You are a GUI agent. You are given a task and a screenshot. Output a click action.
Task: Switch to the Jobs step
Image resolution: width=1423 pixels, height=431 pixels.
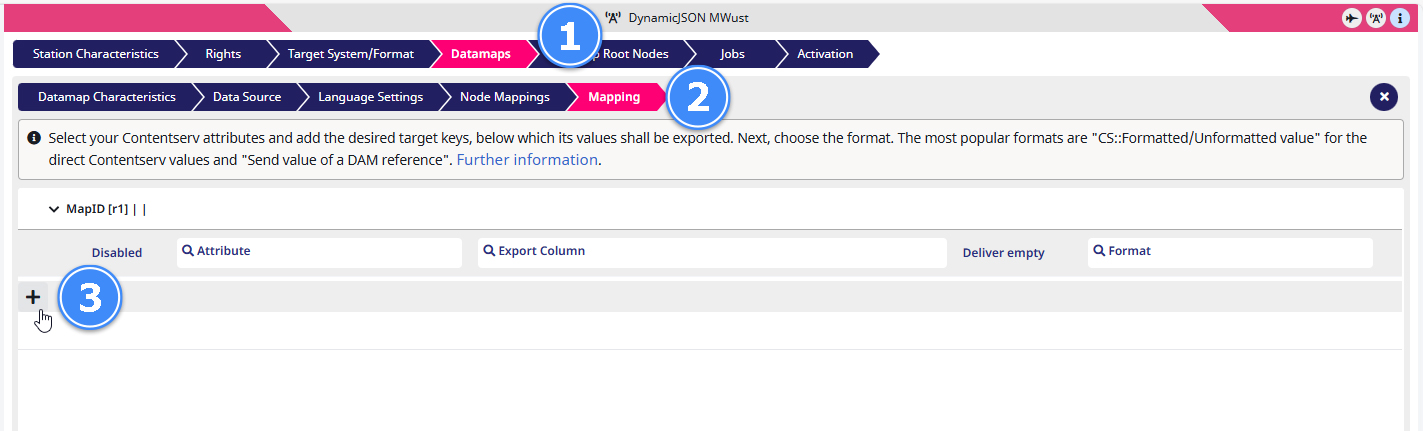(x=732, y=54)
